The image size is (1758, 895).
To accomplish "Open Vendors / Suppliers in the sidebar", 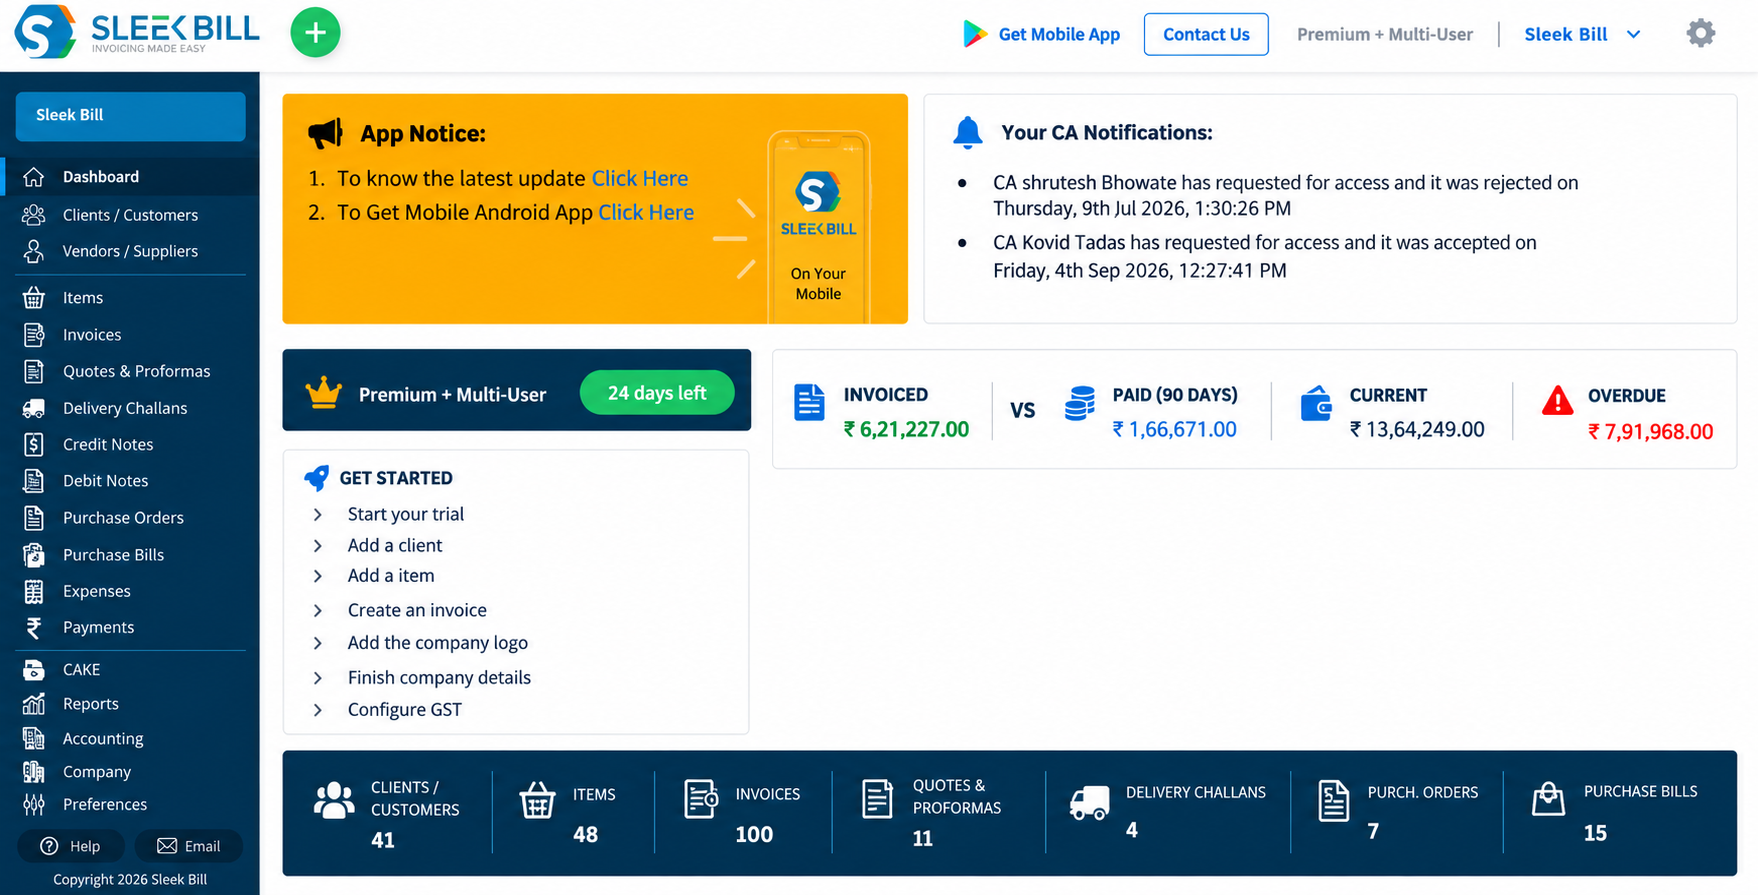I will click(x=130, y=251).
